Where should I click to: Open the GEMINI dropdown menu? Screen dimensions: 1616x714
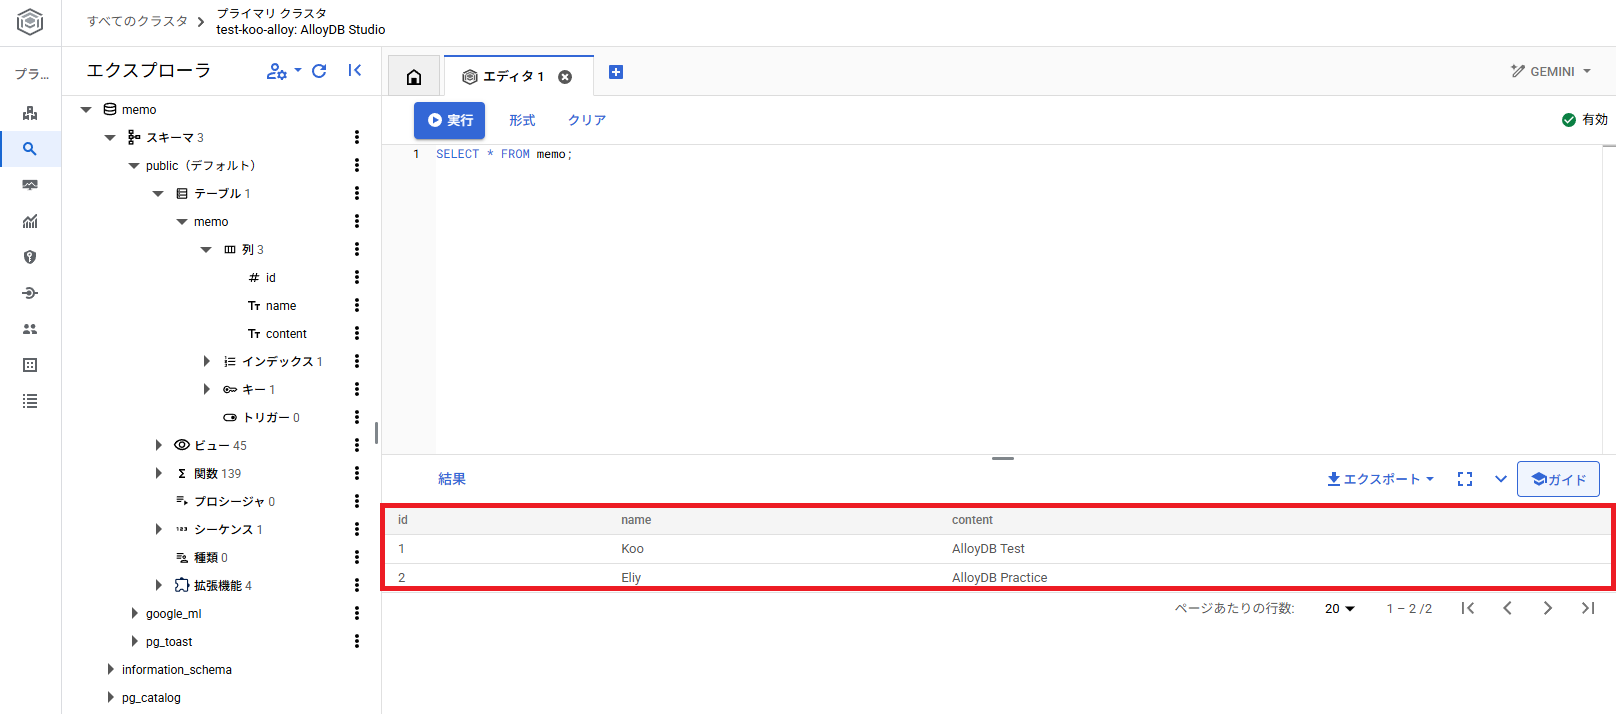[x=1551, y=71]
